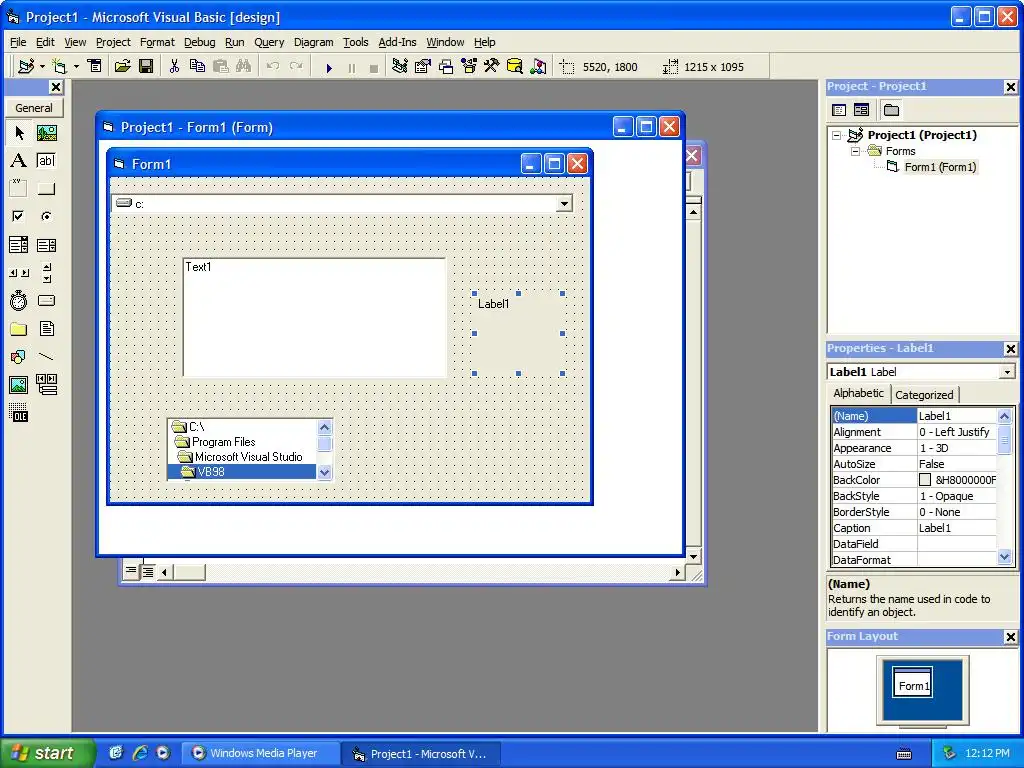Collapse Forms folder node

pyautogui.click(x=855, y=151)
